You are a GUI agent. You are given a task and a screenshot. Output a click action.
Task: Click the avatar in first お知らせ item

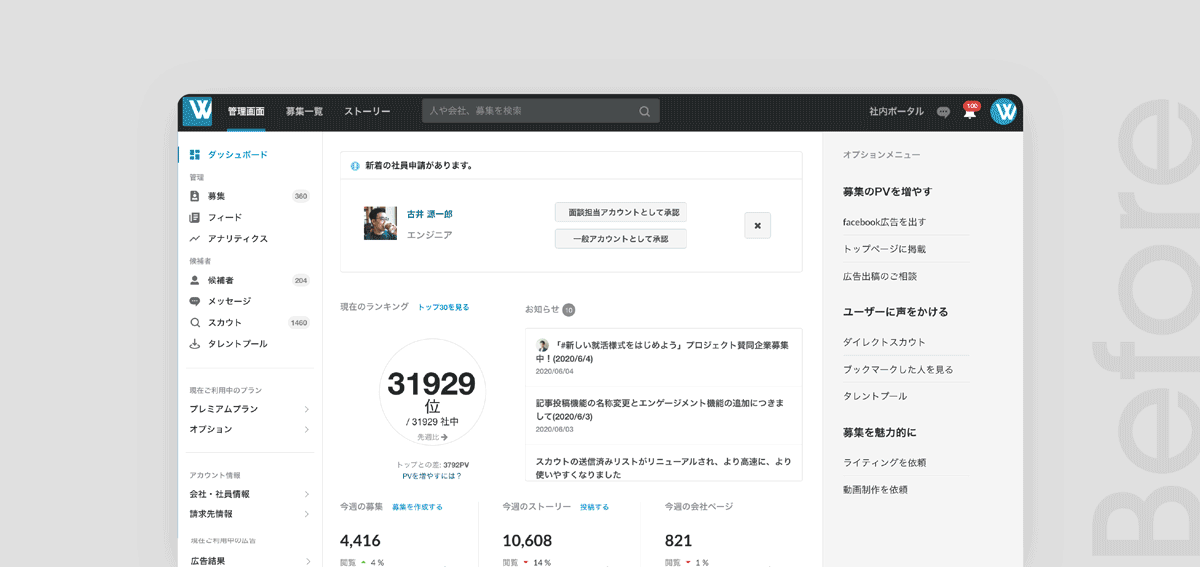(x=543, y=345)
